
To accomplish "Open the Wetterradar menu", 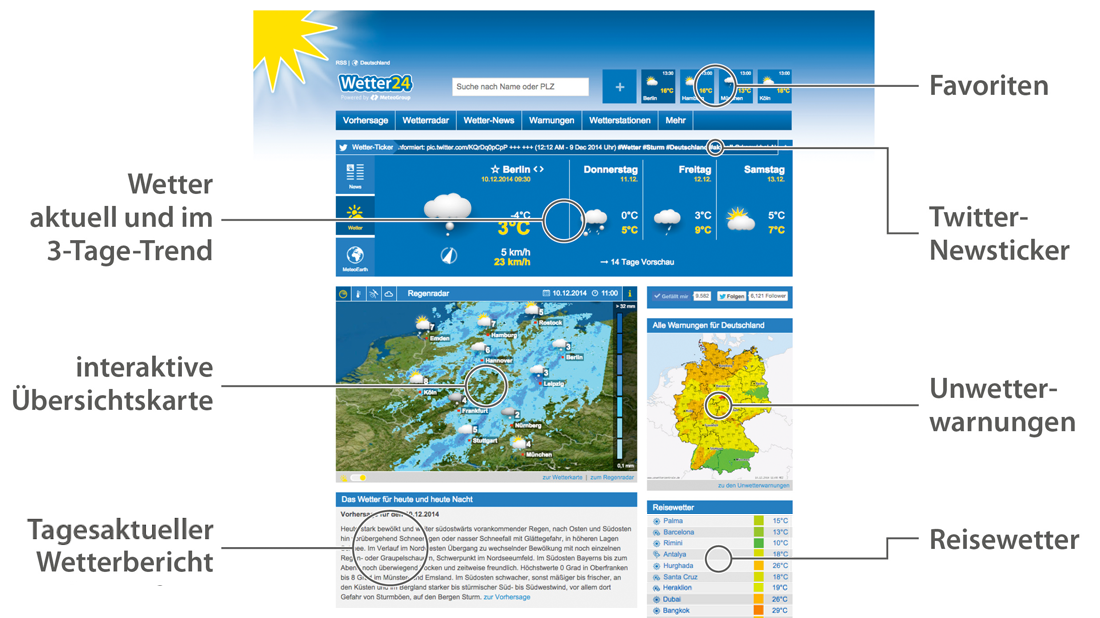I will [426, 121].
